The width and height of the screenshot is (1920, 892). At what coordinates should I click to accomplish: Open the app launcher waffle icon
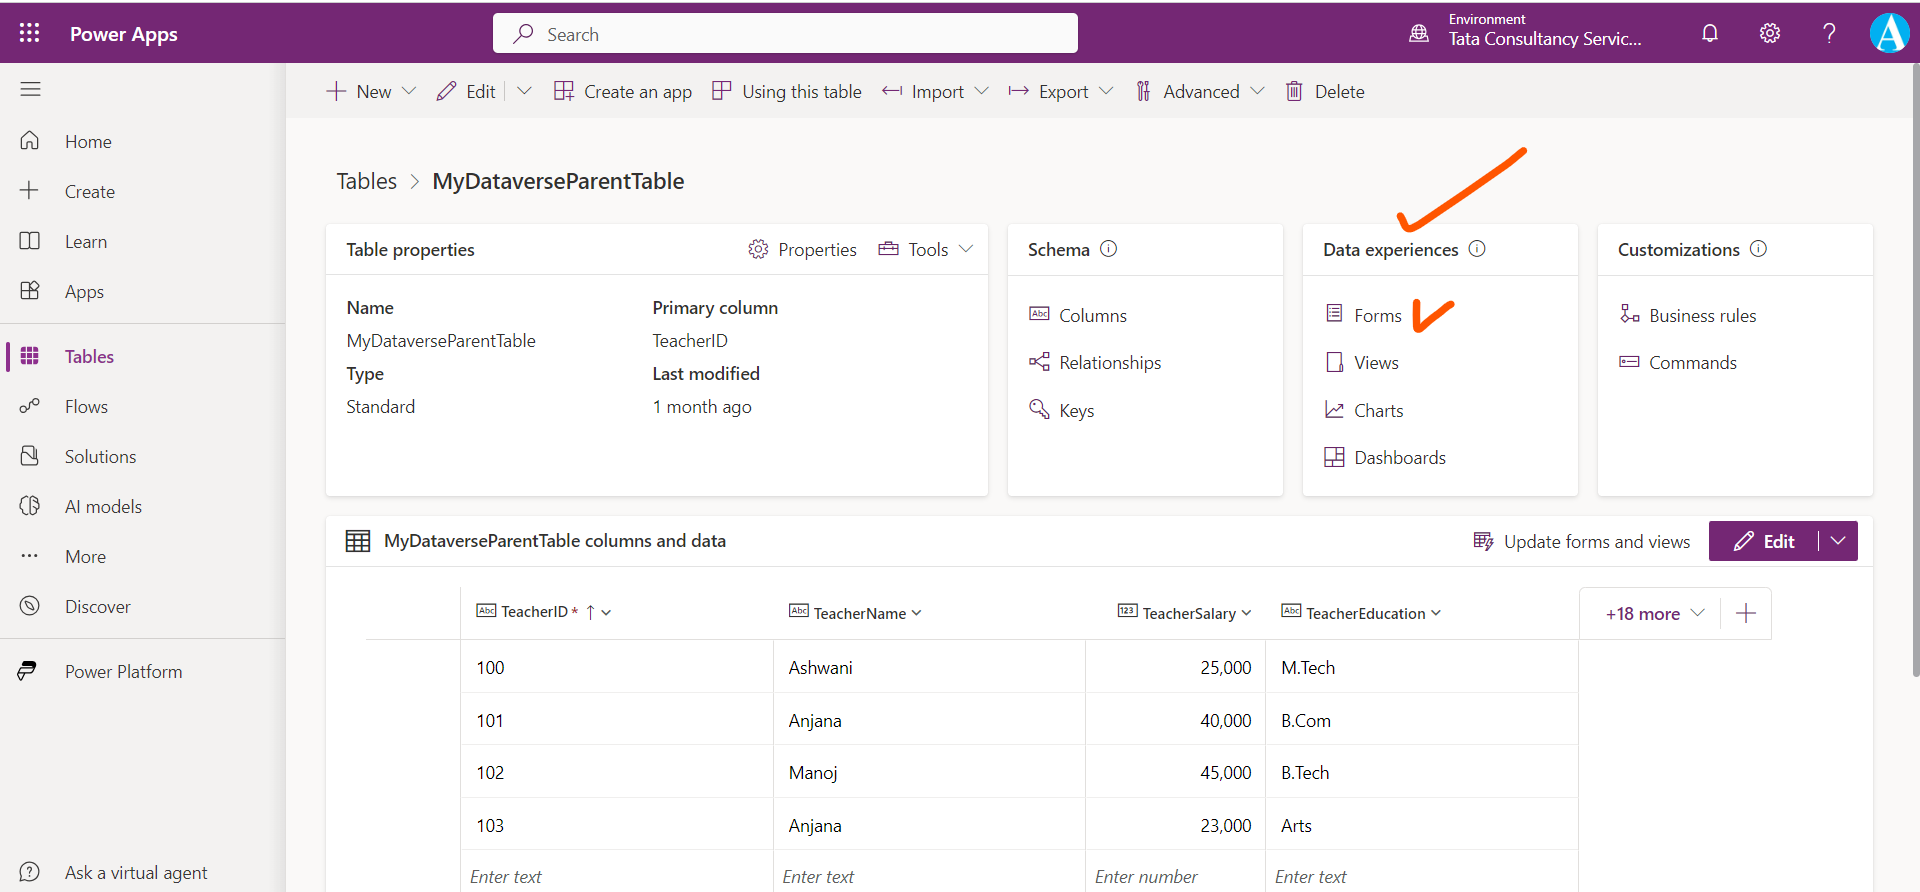[x=30, y=33]
